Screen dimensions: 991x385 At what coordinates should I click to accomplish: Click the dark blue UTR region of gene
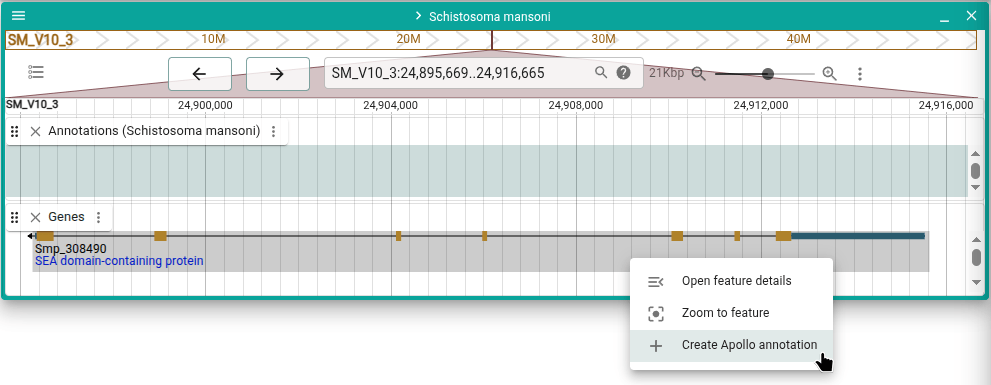[x=858, y=236]
